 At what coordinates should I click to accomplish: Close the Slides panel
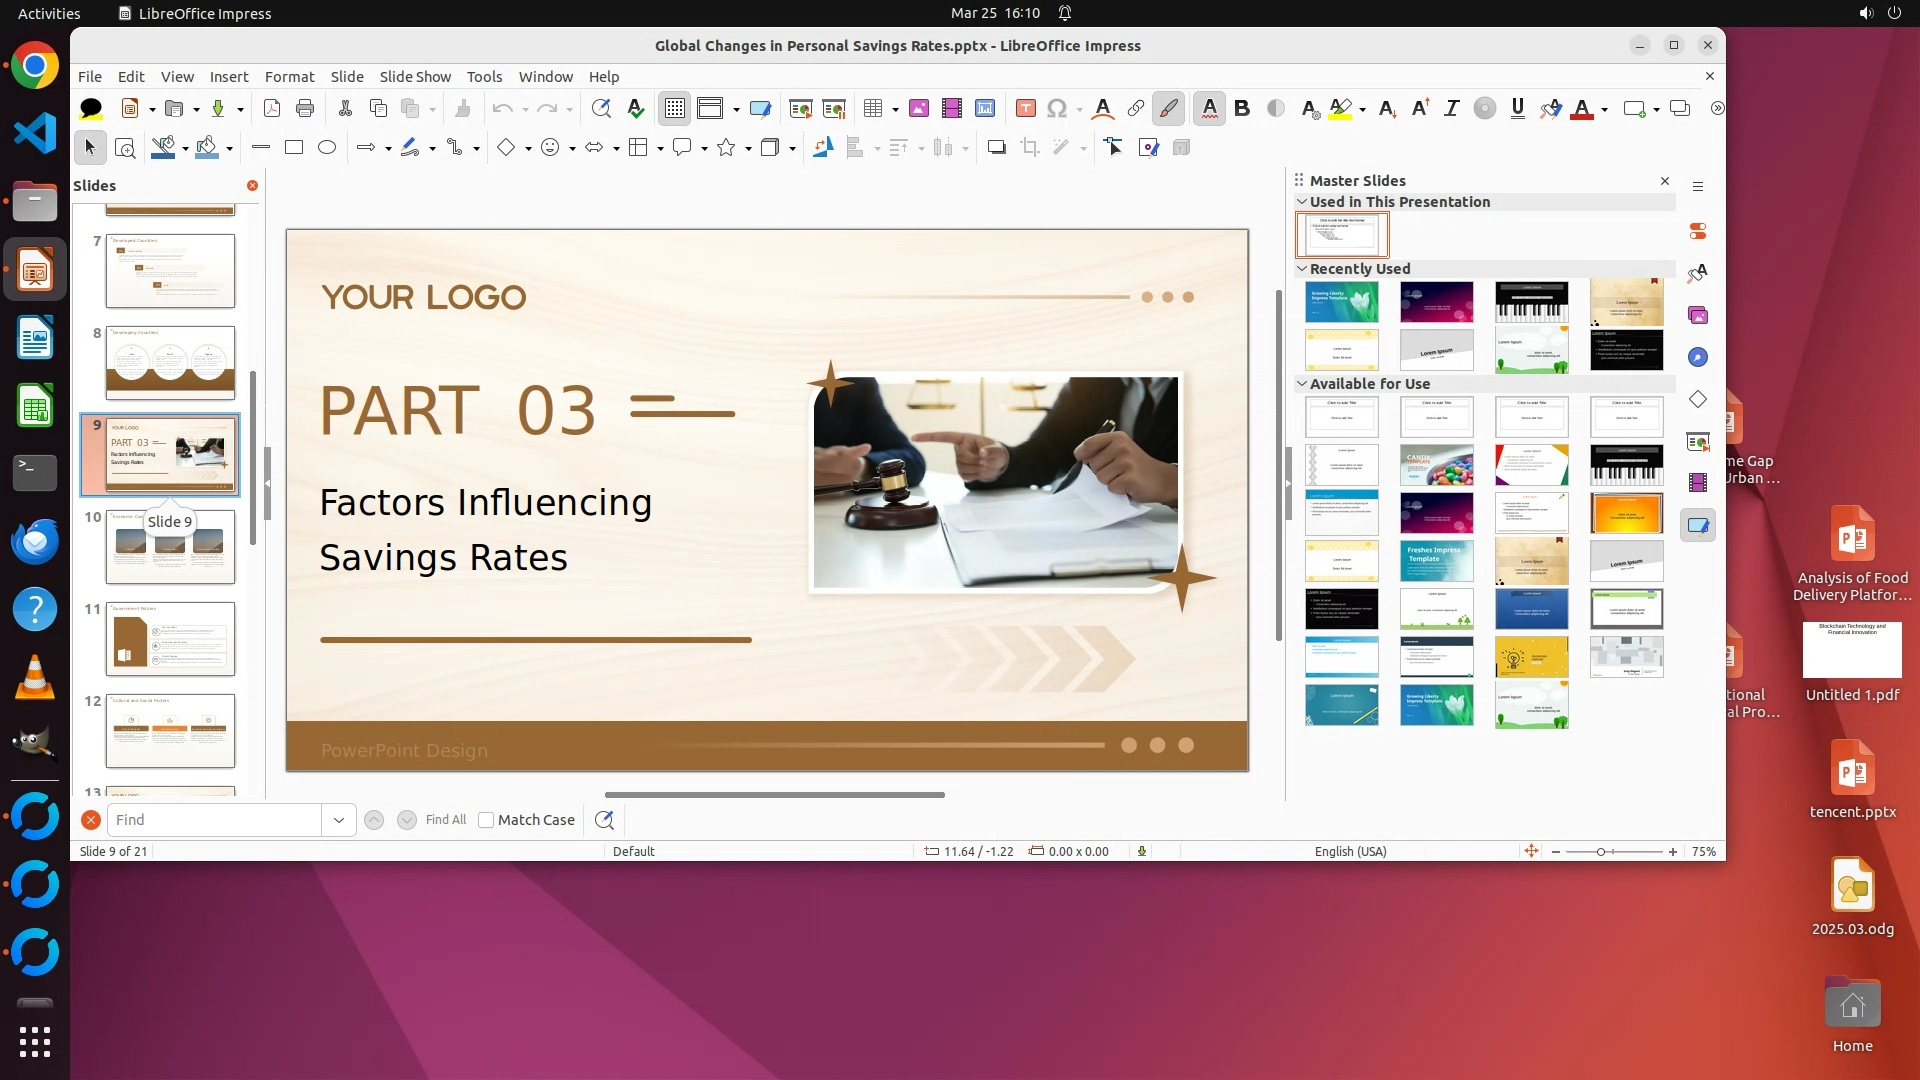click(252, 186)
